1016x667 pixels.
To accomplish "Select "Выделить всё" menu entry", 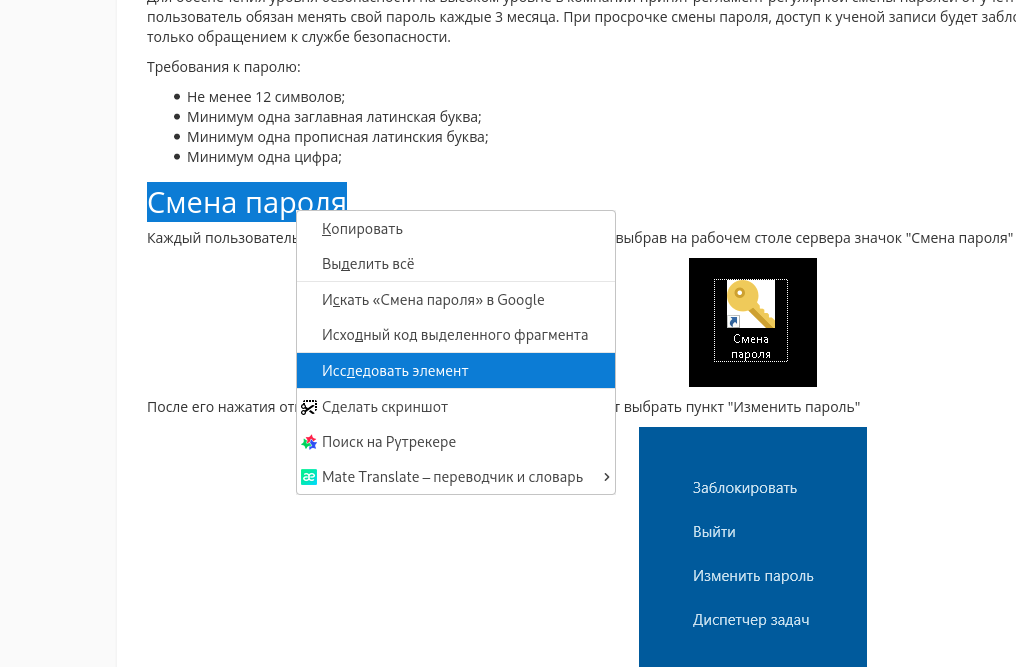I will [x=456, y=264].
